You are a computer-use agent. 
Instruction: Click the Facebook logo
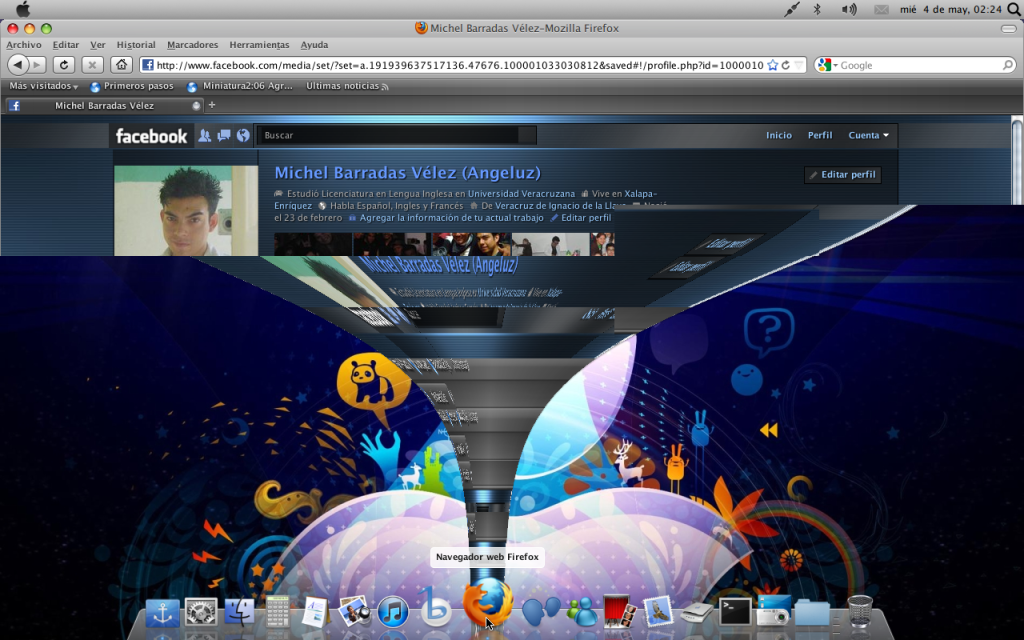[x=152, y=136]
